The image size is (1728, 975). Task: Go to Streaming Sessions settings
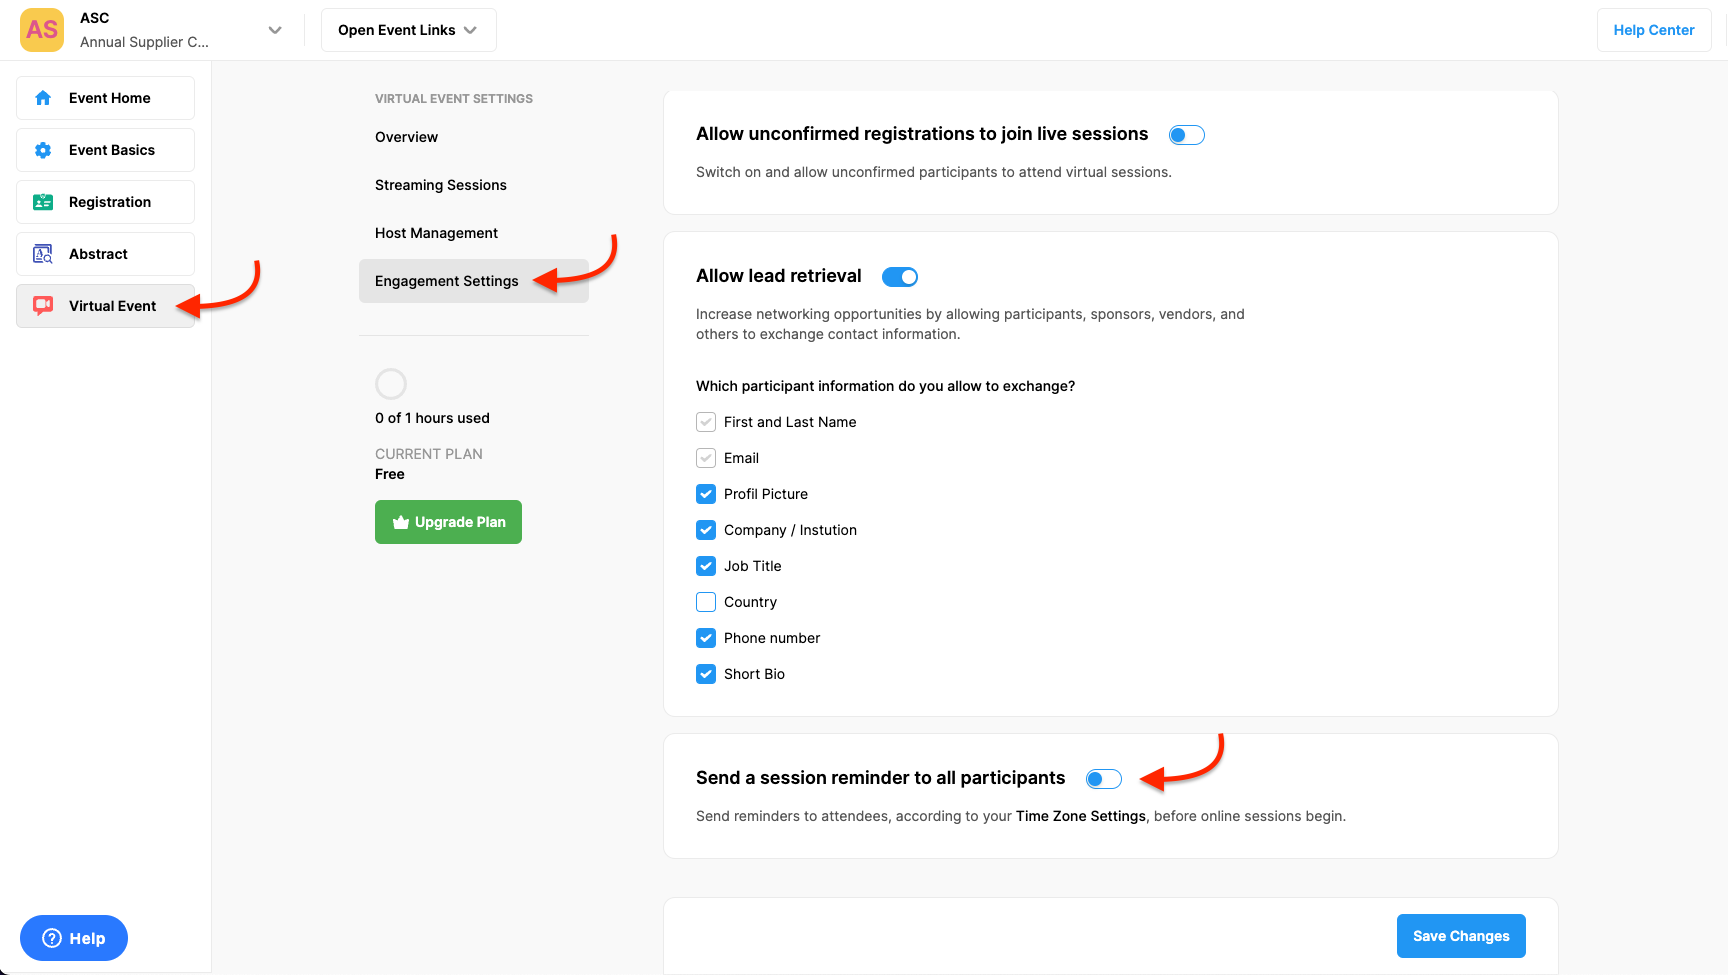click(x=441, y=185)
